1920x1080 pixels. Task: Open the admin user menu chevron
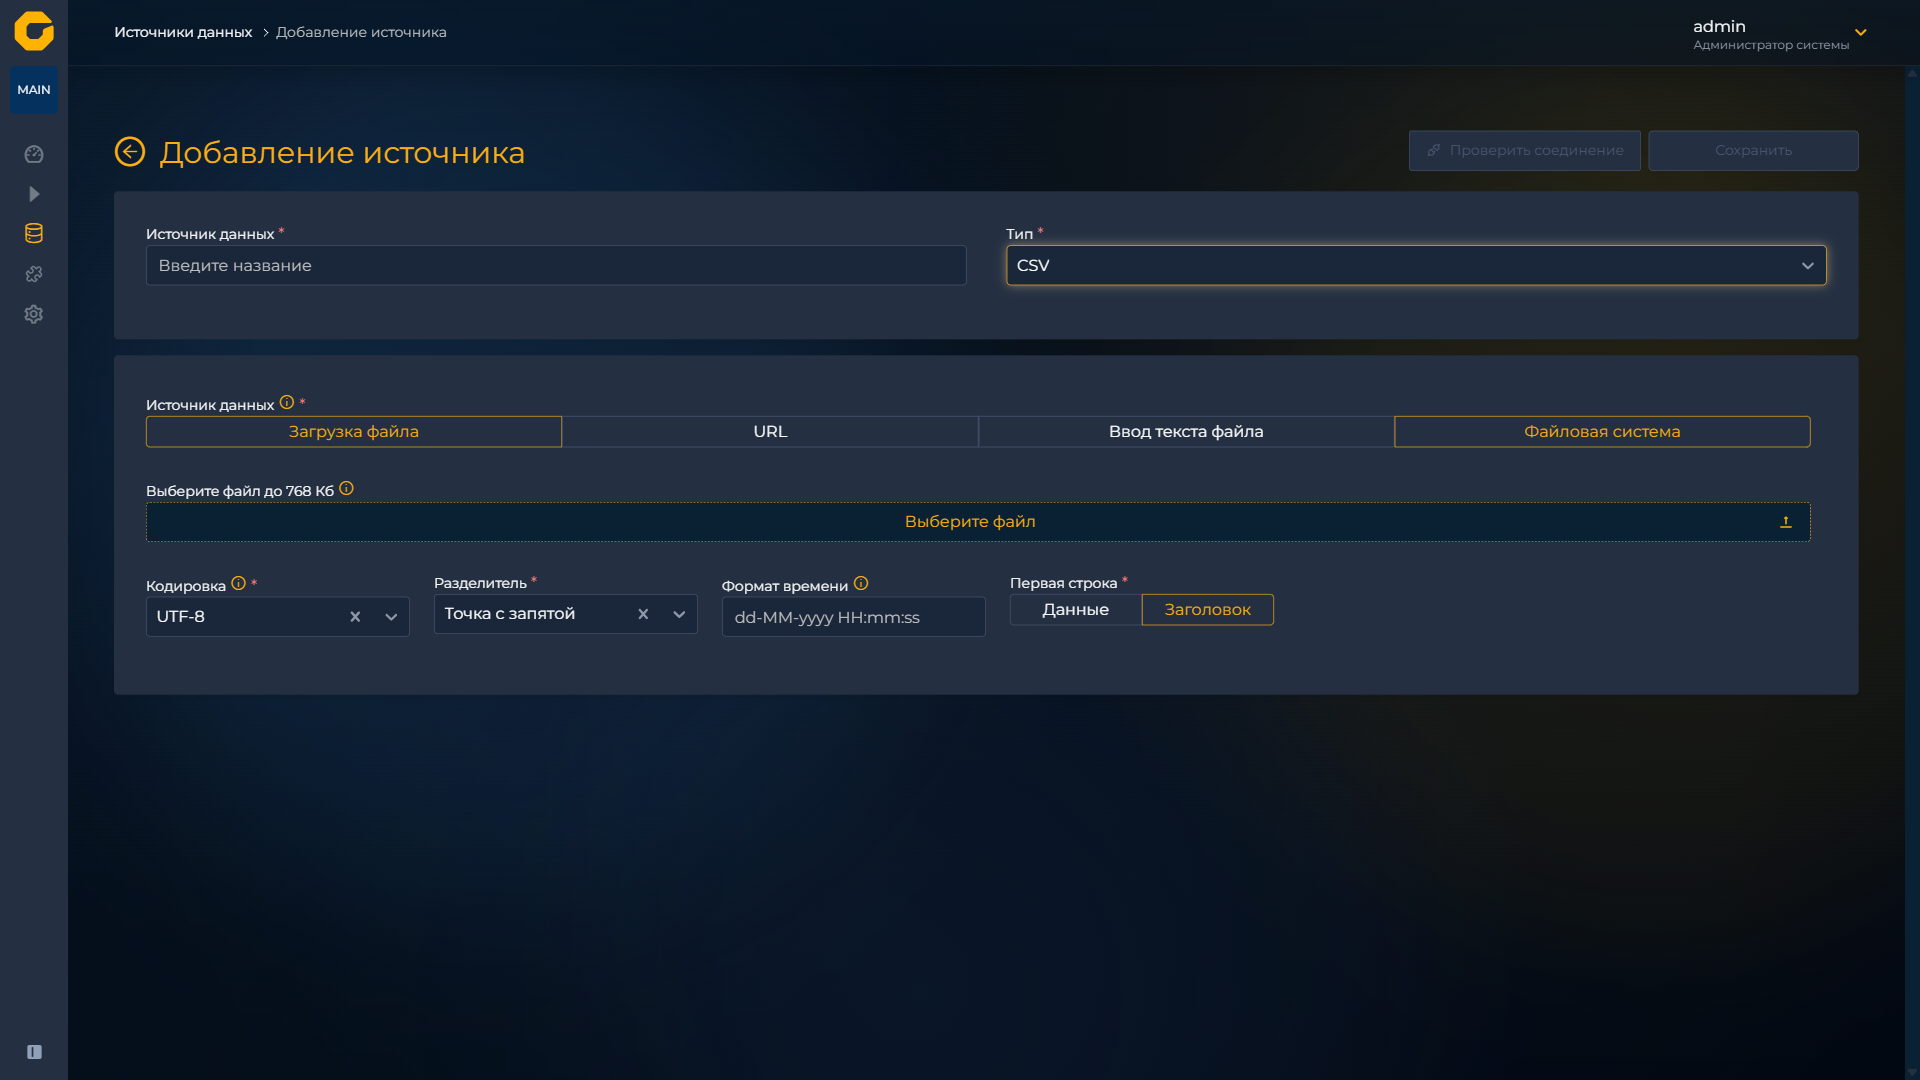click(x=1861, y=32)
